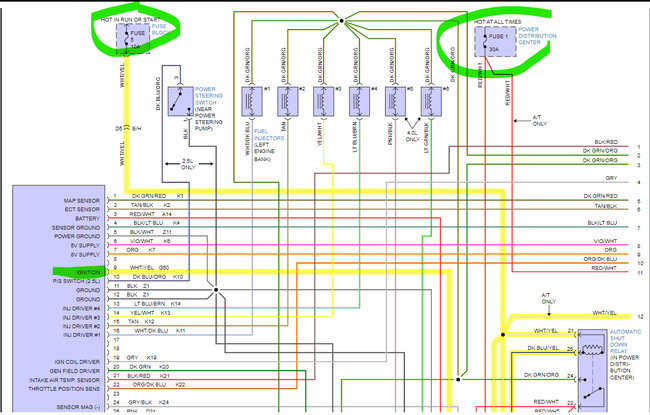Select the 'FUSE BLOCK' label

(161, 29)
